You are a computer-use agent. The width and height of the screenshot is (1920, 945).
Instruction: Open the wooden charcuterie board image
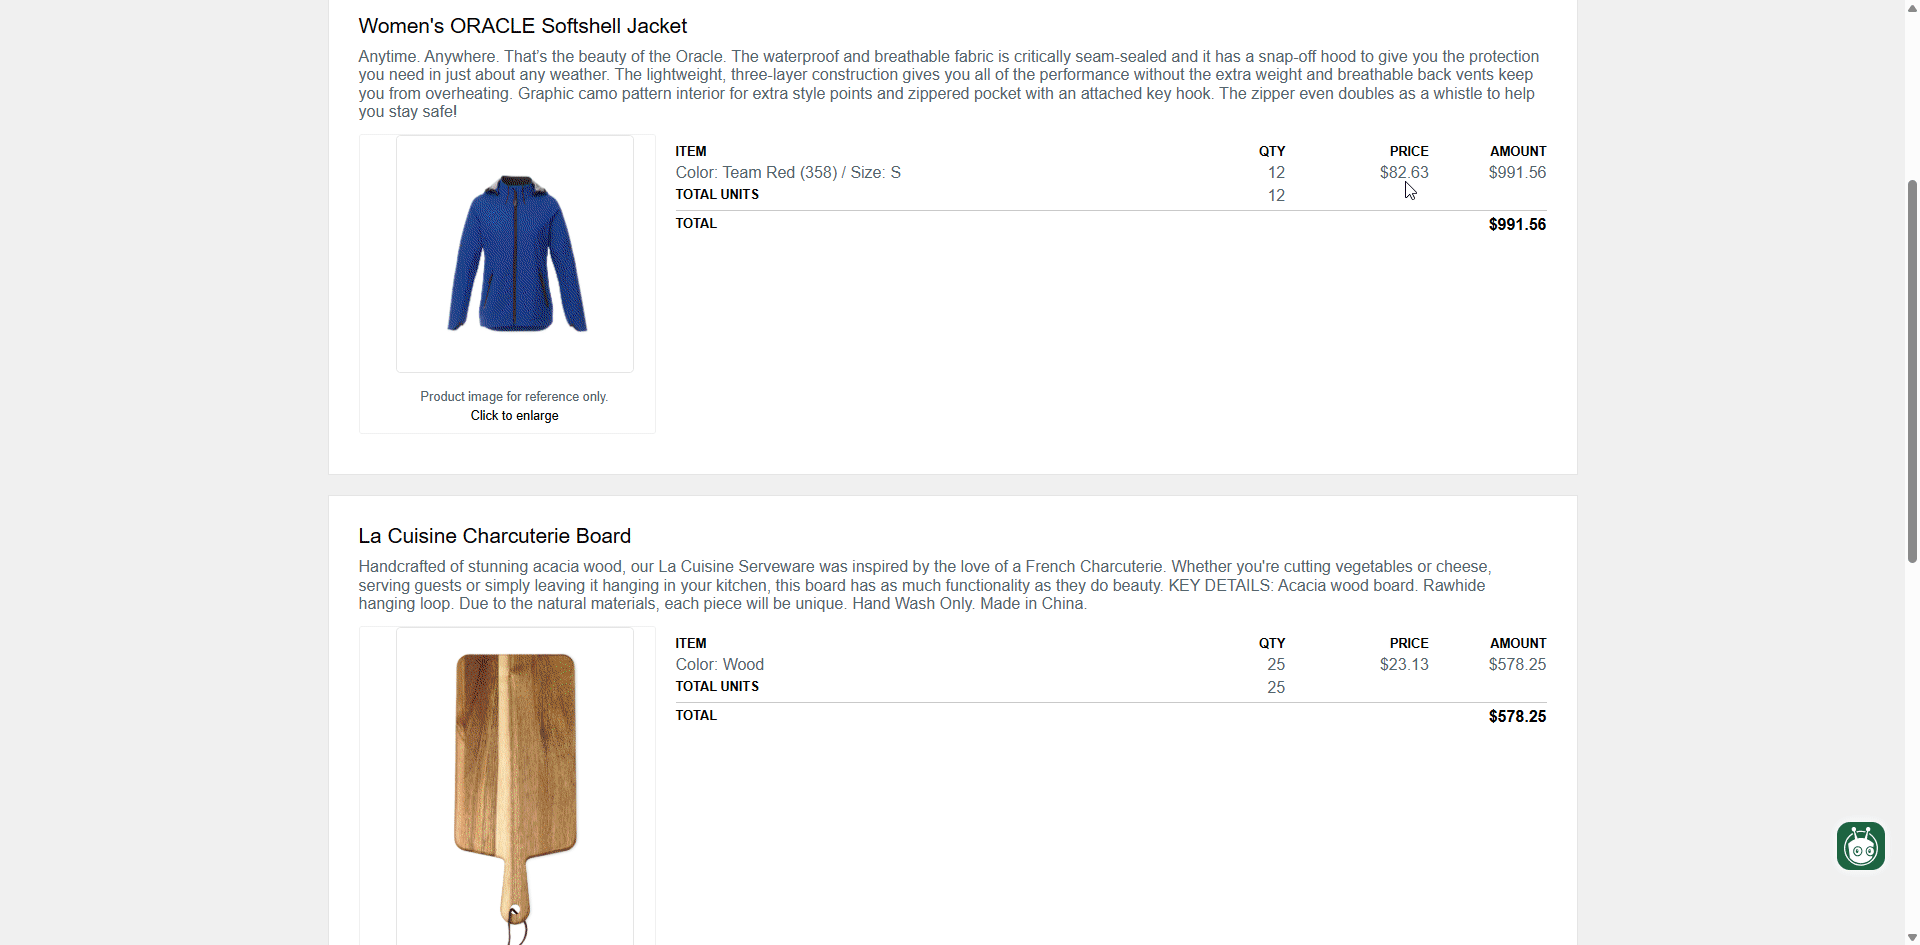tap(515, 790)
